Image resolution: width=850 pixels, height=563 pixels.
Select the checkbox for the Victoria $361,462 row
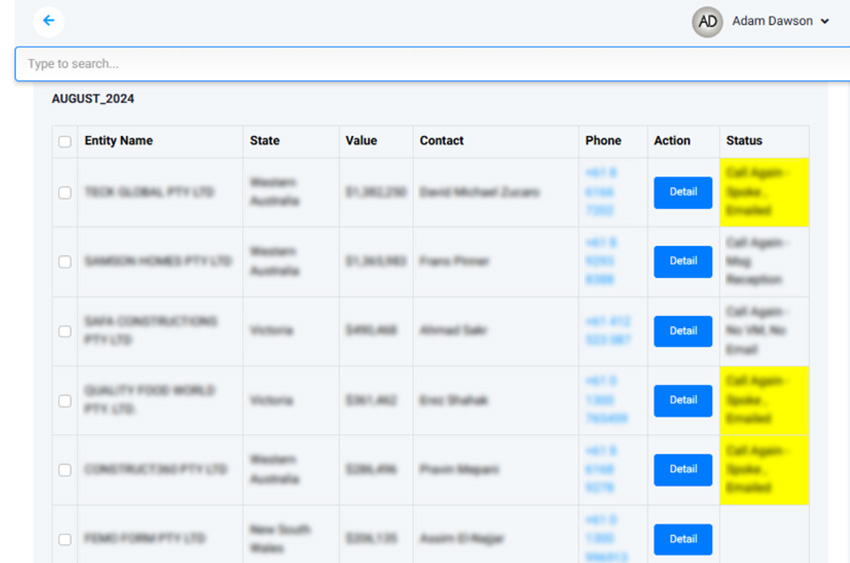point(65,401)
